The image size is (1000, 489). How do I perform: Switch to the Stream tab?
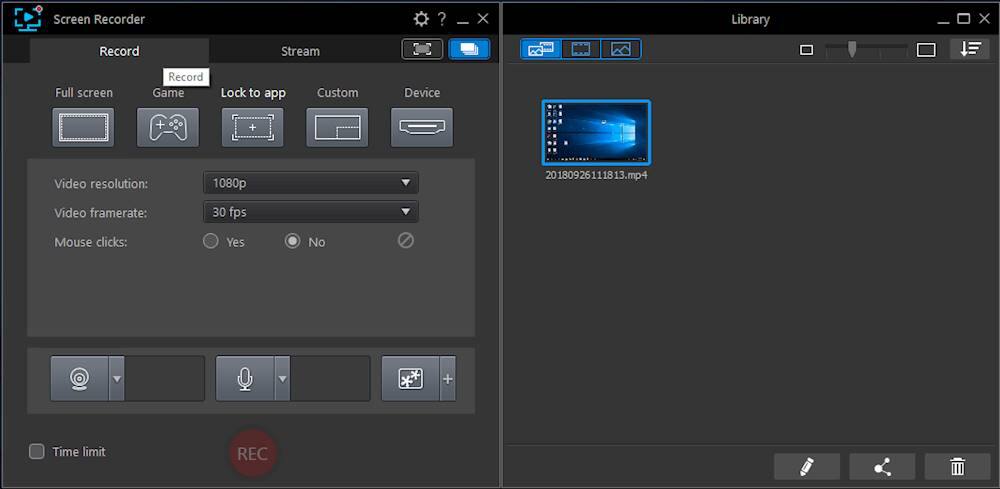[x=300, y=51]
